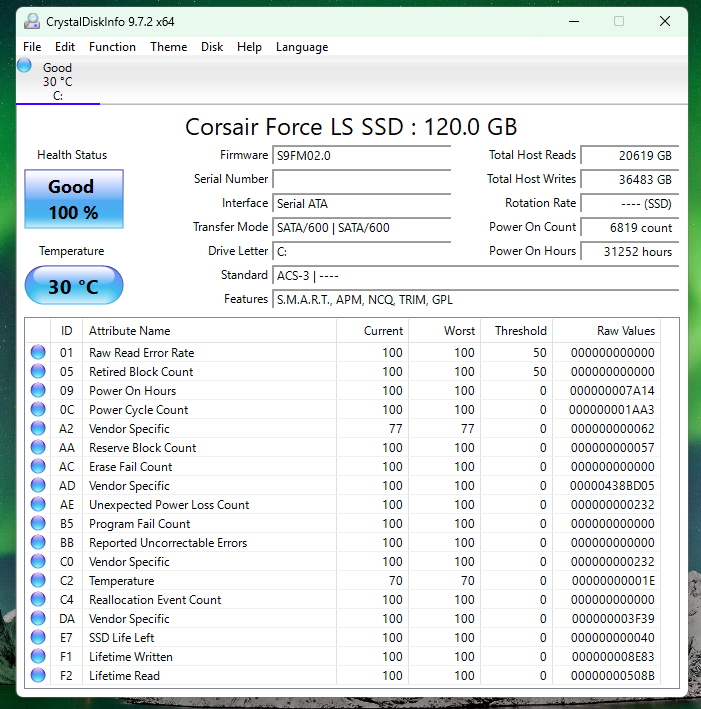Image resolution: width=701 pixels, height=709 pixels.
Task: Open the File menu
Action: [x=32, y=47]
